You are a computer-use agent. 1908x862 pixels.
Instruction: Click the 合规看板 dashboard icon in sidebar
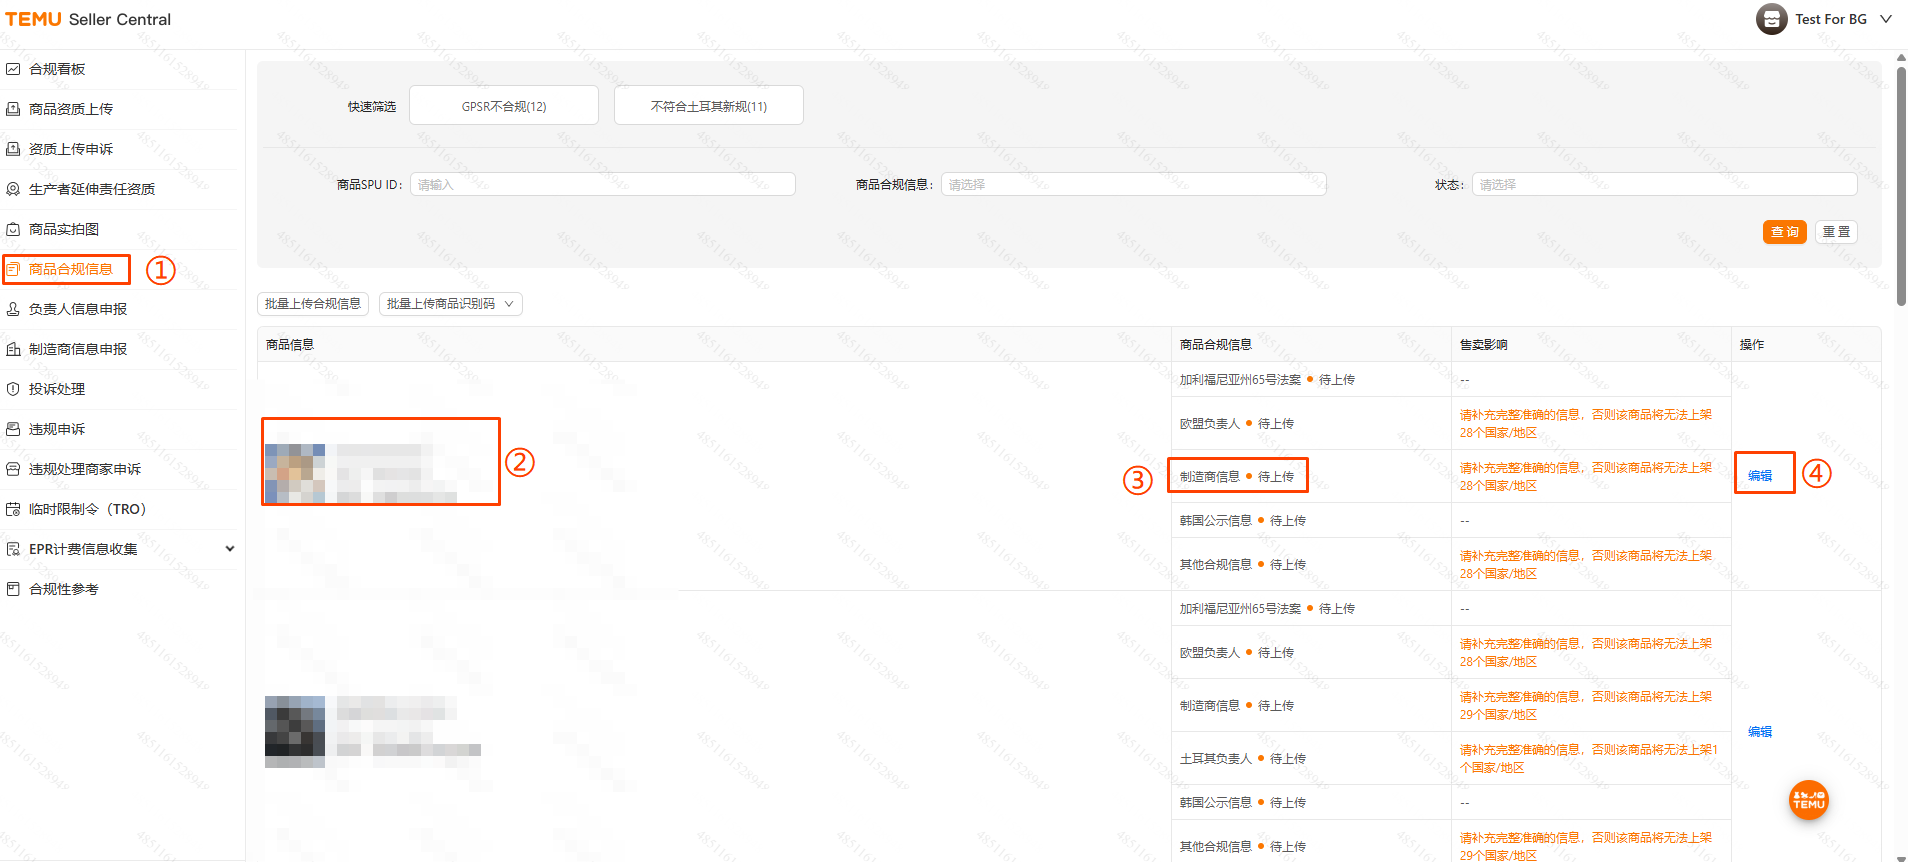pos(13,69)
